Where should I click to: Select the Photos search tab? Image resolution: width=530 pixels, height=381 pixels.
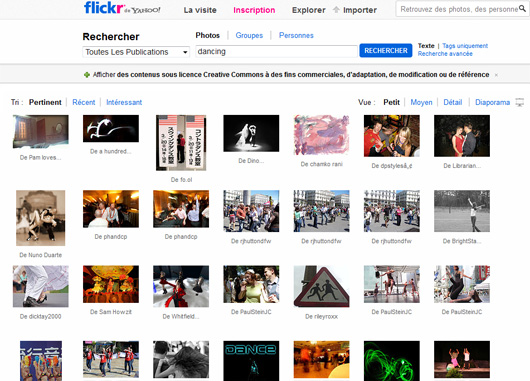(208, 35)
